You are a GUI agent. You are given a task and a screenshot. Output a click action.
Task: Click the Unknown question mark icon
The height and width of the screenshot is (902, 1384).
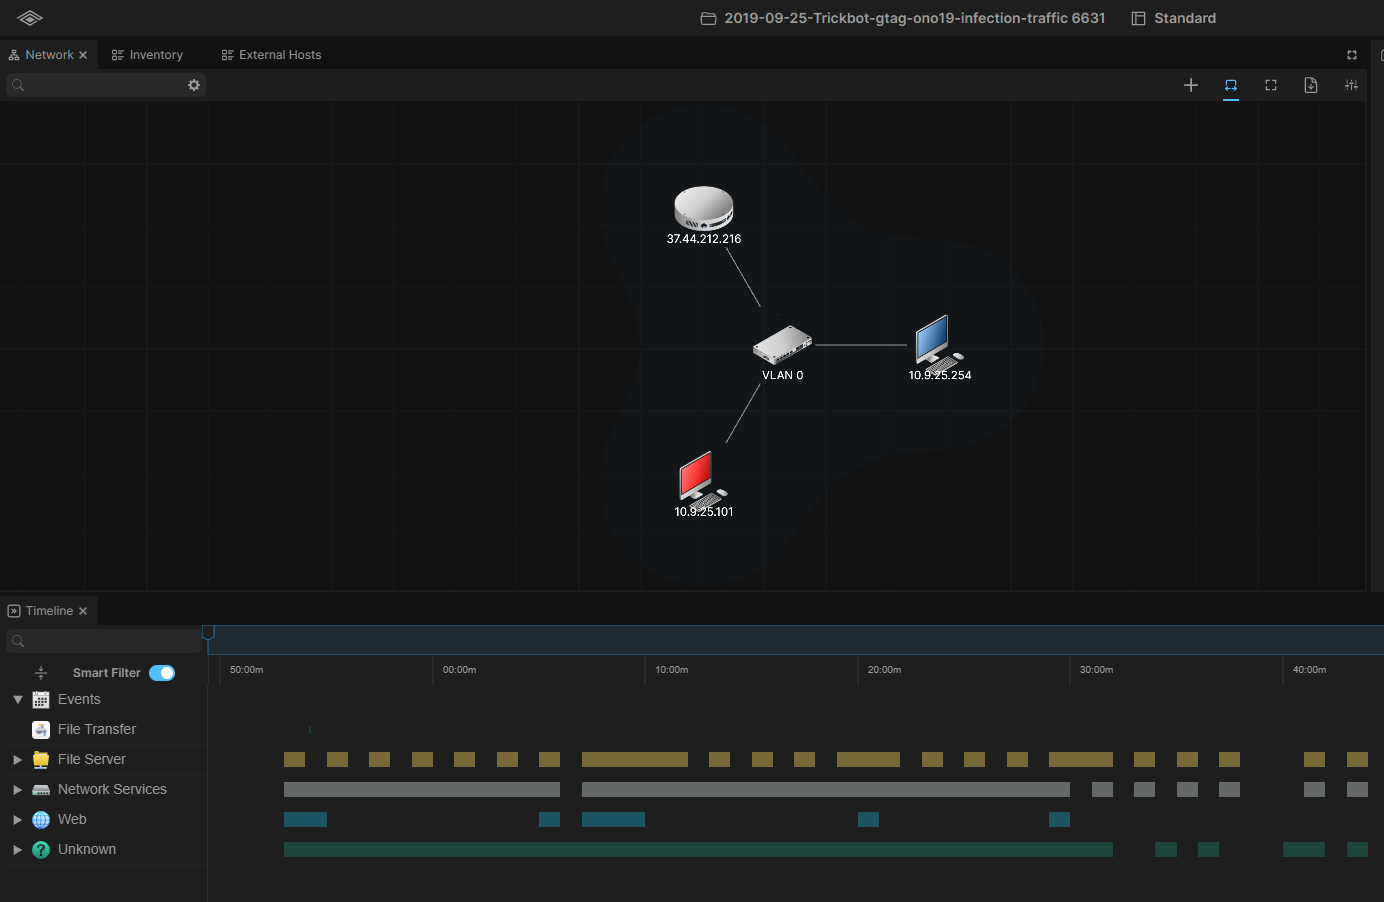[41, 849]
